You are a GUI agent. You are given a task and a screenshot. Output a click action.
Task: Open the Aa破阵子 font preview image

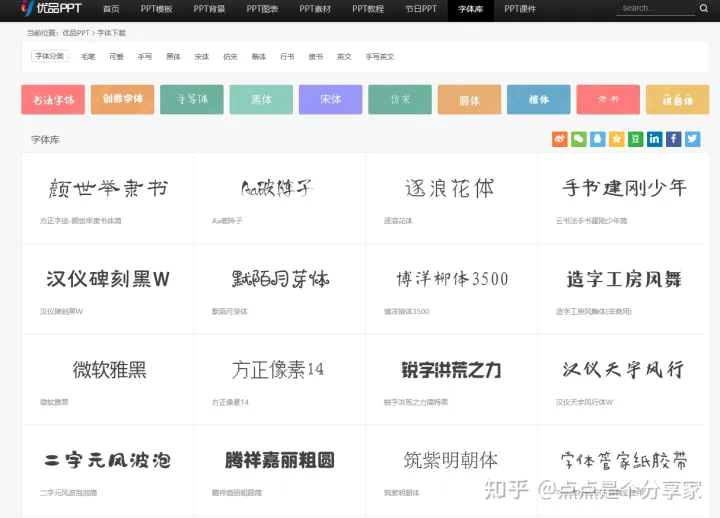[277, 188]
